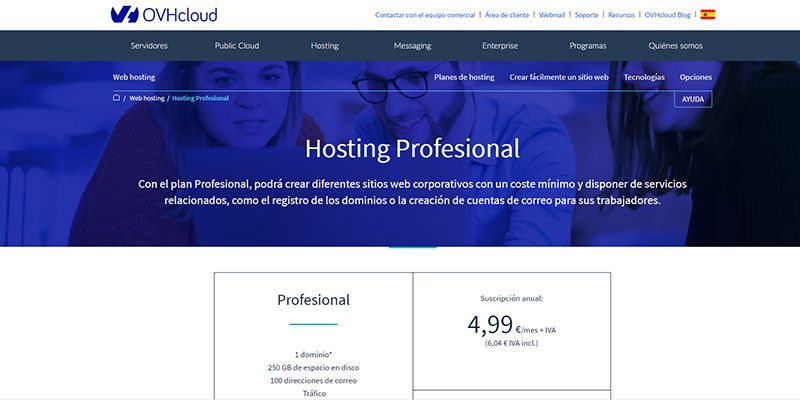This screenshot has height=400, width=800.
Task: Click 100 direcciones de correo line
Action: [313, 381]
